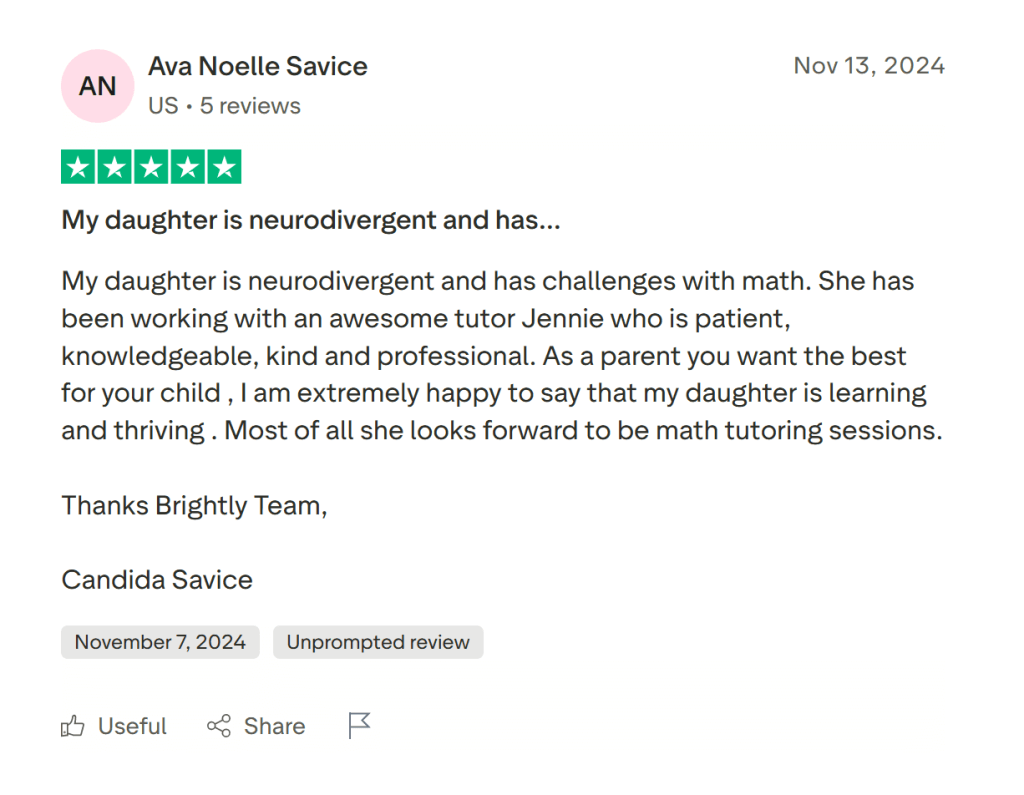
Task: Click the "Unprompted review" tag
Action: [378, 642]
